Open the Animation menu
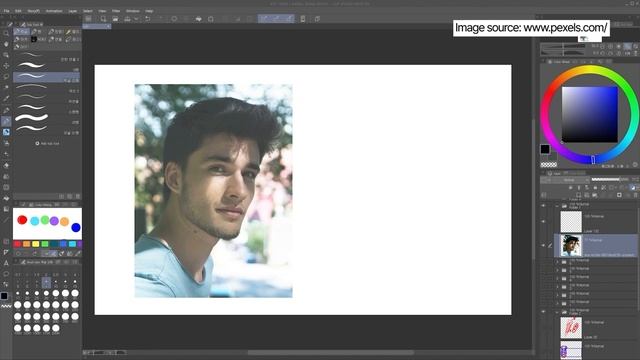The width and height of the screenshot is (640, 360). pyautogui.click(x=54, y=11)
